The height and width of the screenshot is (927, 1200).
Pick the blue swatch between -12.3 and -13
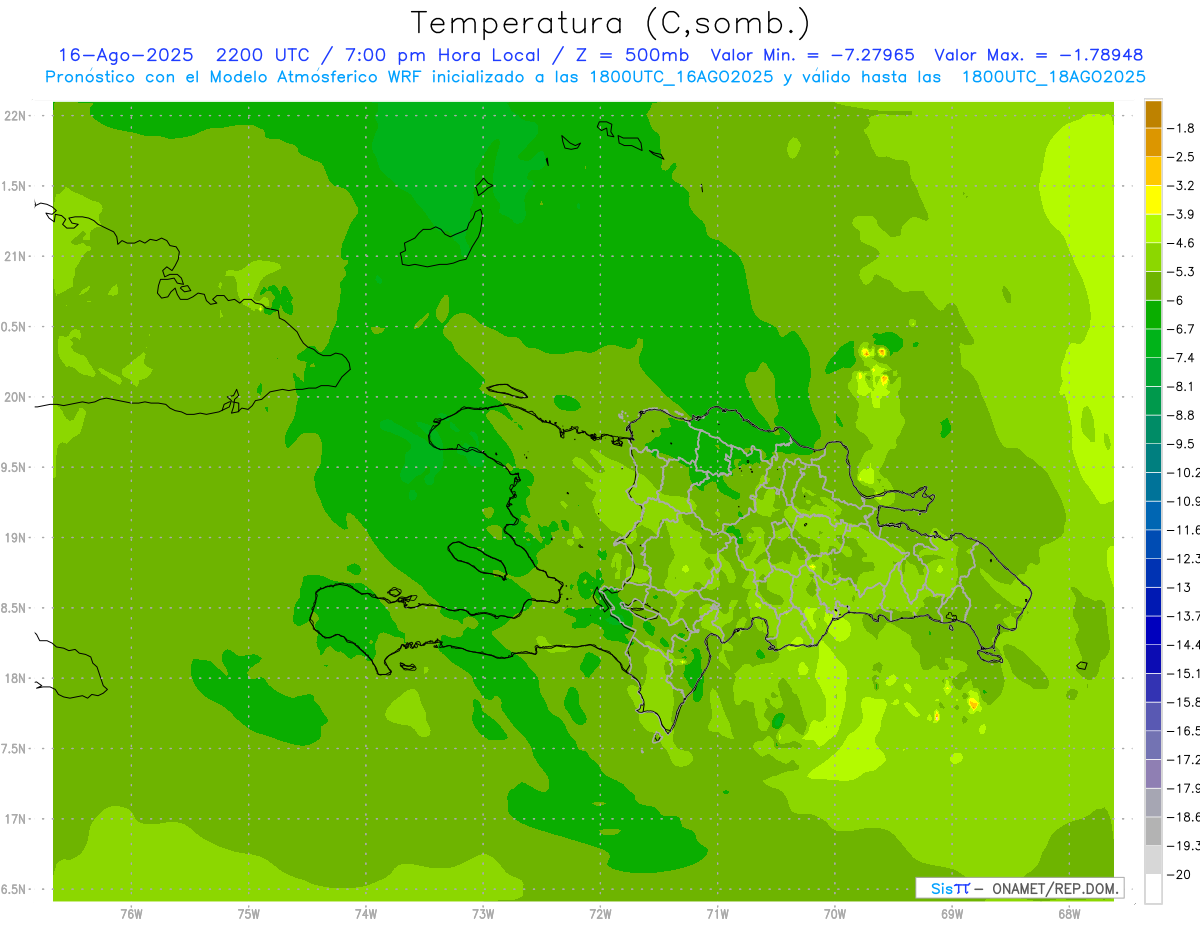pyautogui.click(x=1153, y=572)
